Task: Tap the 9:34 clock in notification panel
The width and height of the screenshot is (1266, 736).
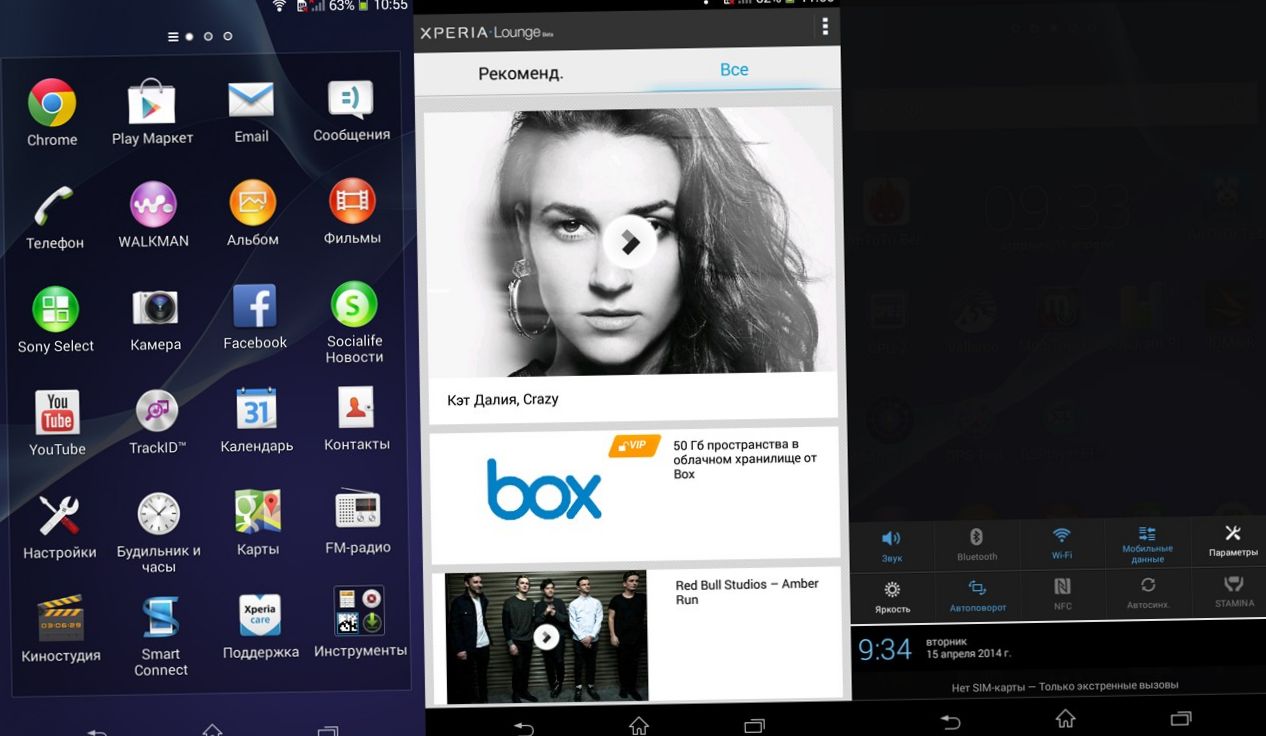Action: pyautogui.click(x=885, y=649)
